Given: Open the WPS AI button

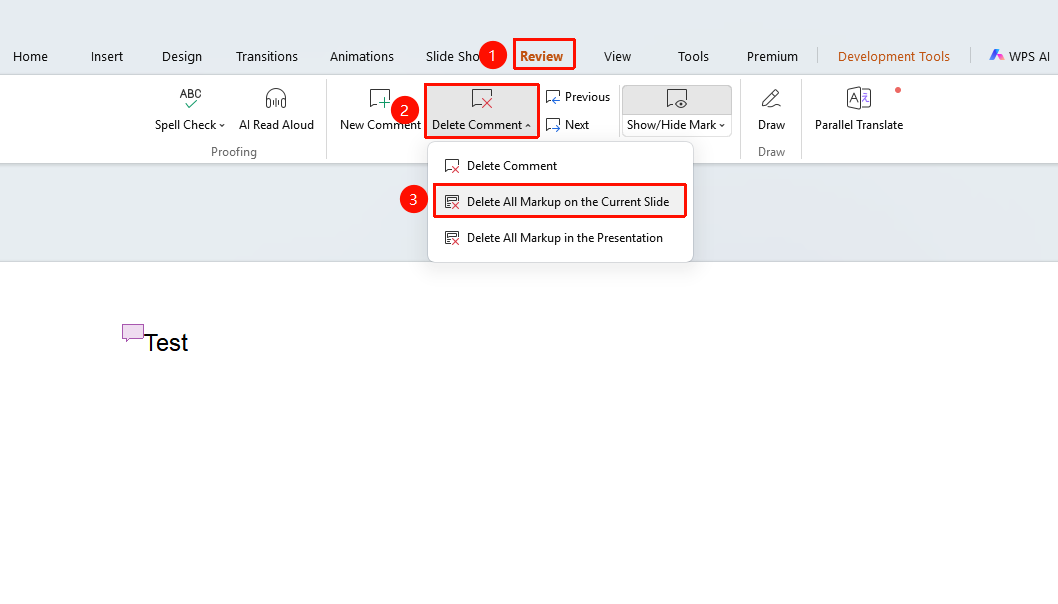Looking at the screenshot, I should tap(1020, 57).
